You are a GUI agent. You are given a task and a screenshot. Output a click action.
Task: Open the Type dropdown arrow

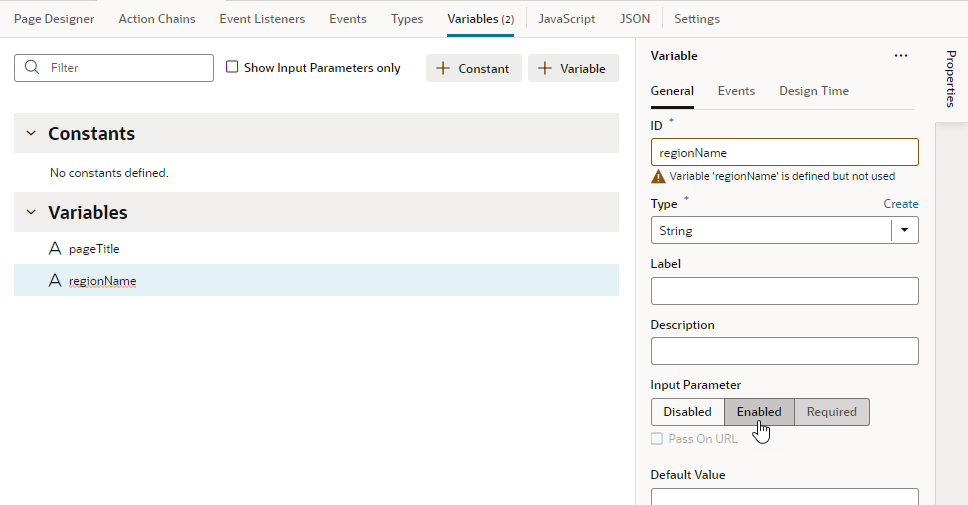[x=905, y=230]
